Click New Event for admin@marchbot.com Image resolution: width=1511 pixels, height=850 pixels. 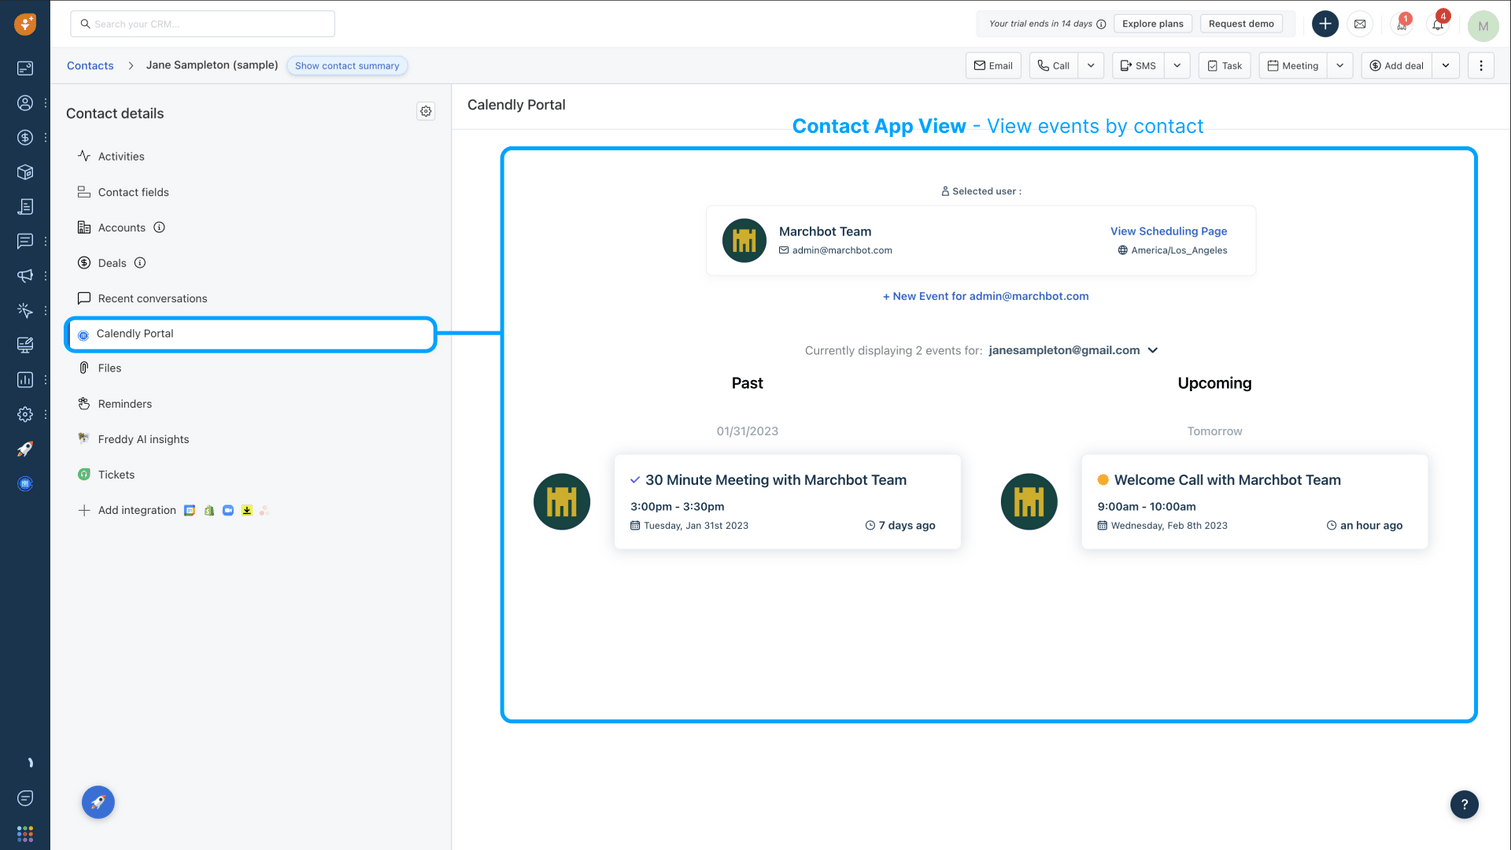pos(986,296)
